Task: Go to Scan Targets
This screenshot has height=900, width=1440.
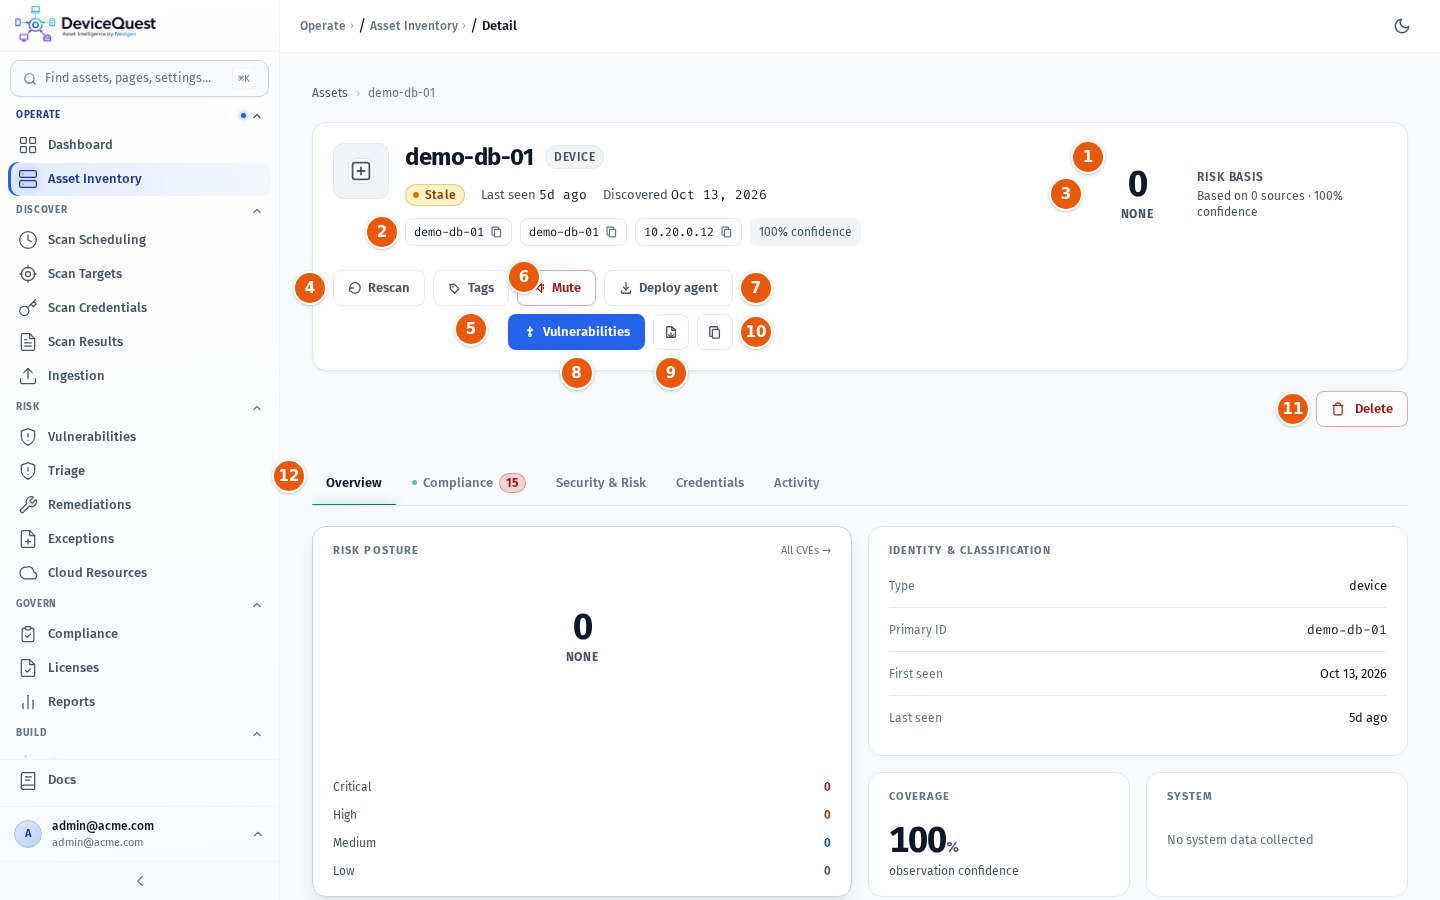Action: click(x=139, y=274)
